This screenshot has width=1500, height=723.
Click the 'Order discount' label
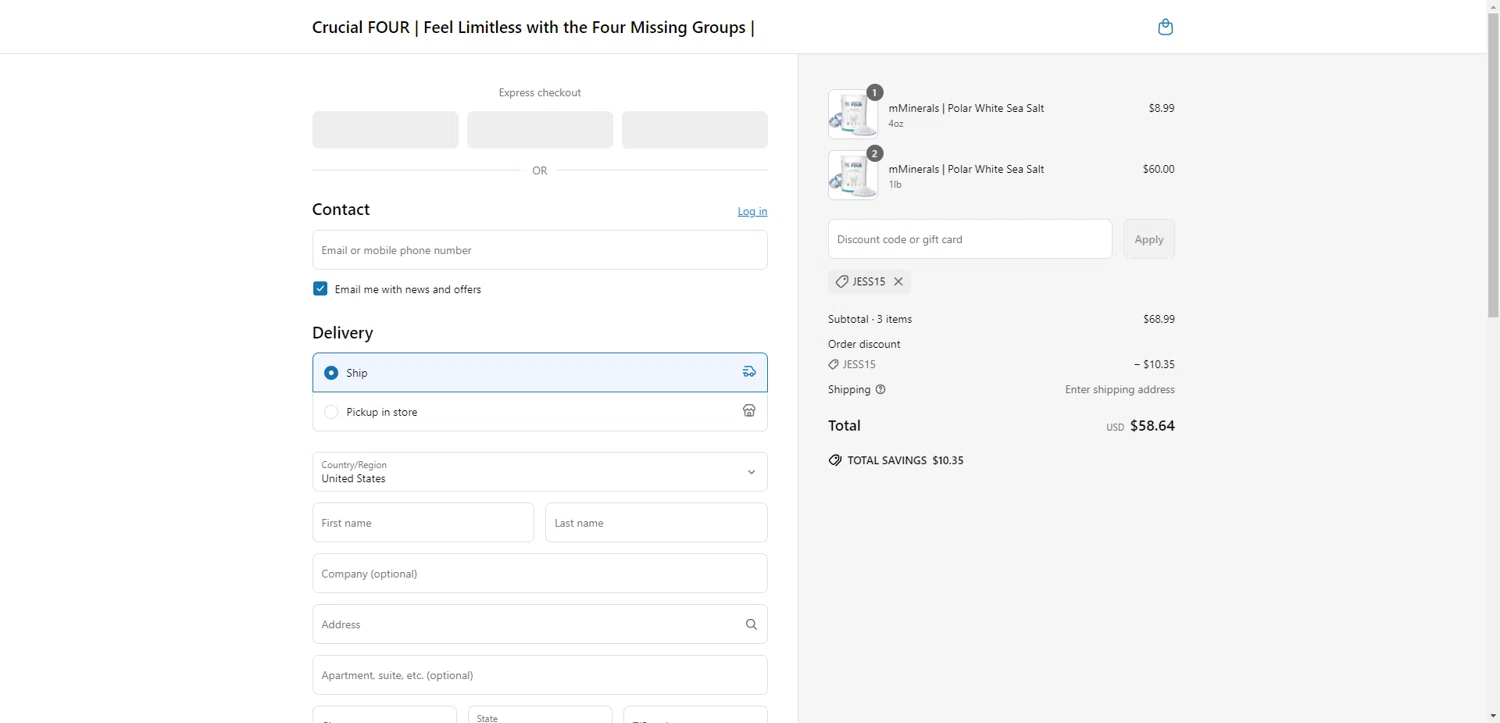click(864, 344)
